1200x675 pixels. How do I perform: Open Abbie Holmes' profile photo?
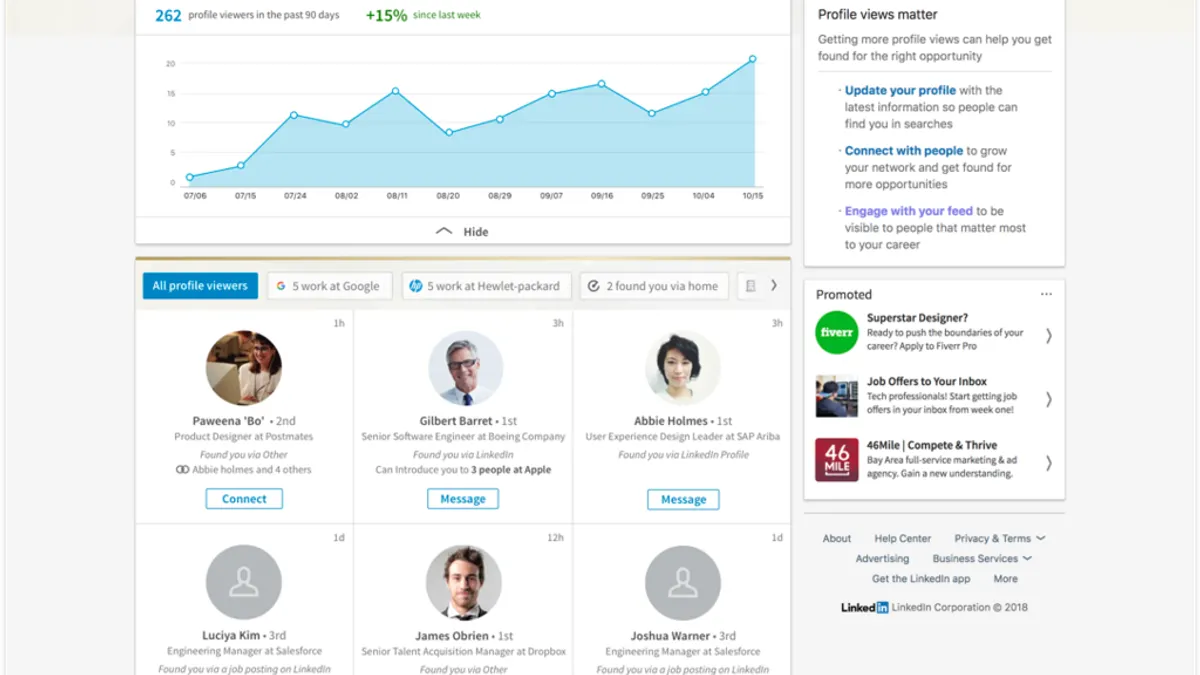(683, 368)
